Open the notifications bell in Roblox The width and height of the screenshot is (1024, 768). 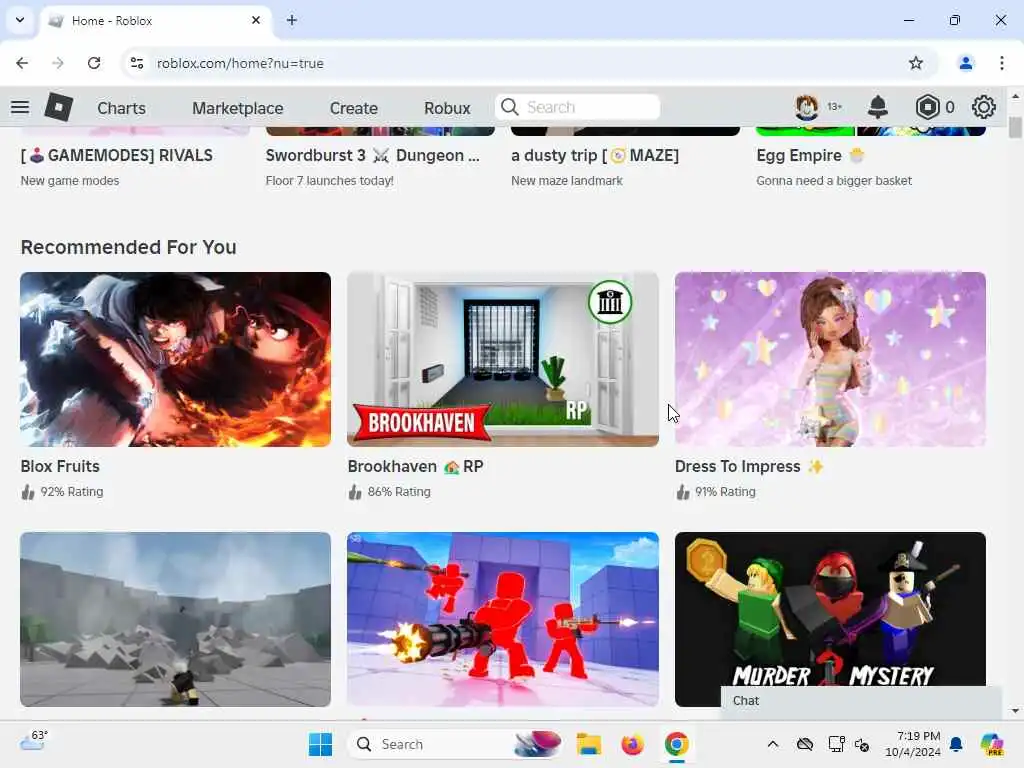pyautogui.click(x=878, y=106)
